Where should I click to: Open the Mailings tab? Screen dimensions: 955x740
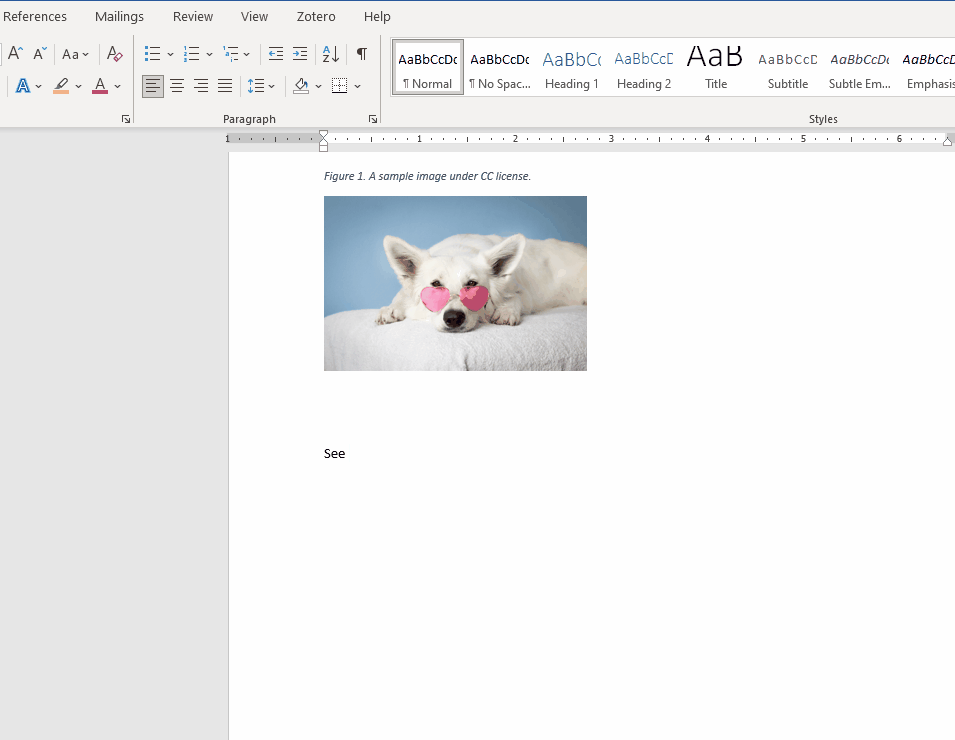click(x=119, y=16)
